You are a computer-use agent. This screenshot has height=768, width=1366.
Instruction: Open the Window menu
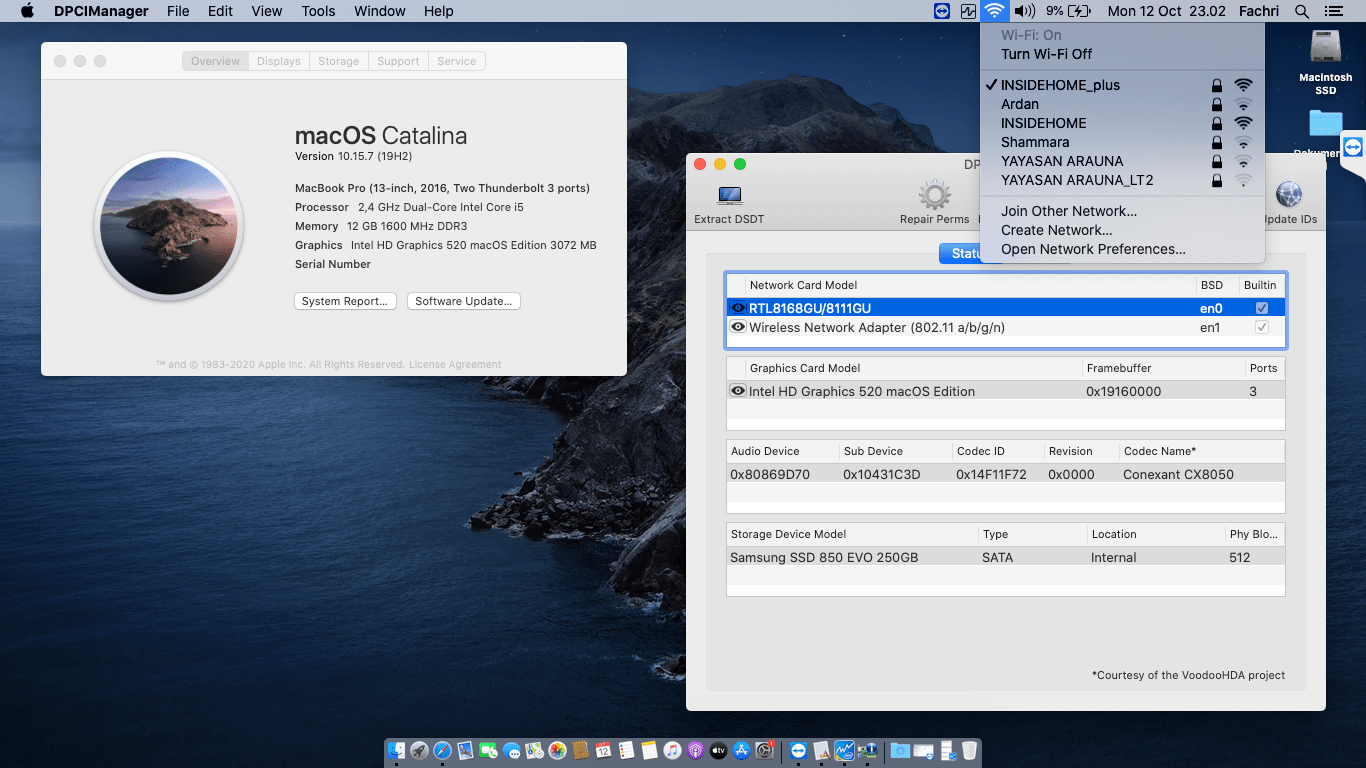coord(380,11)
